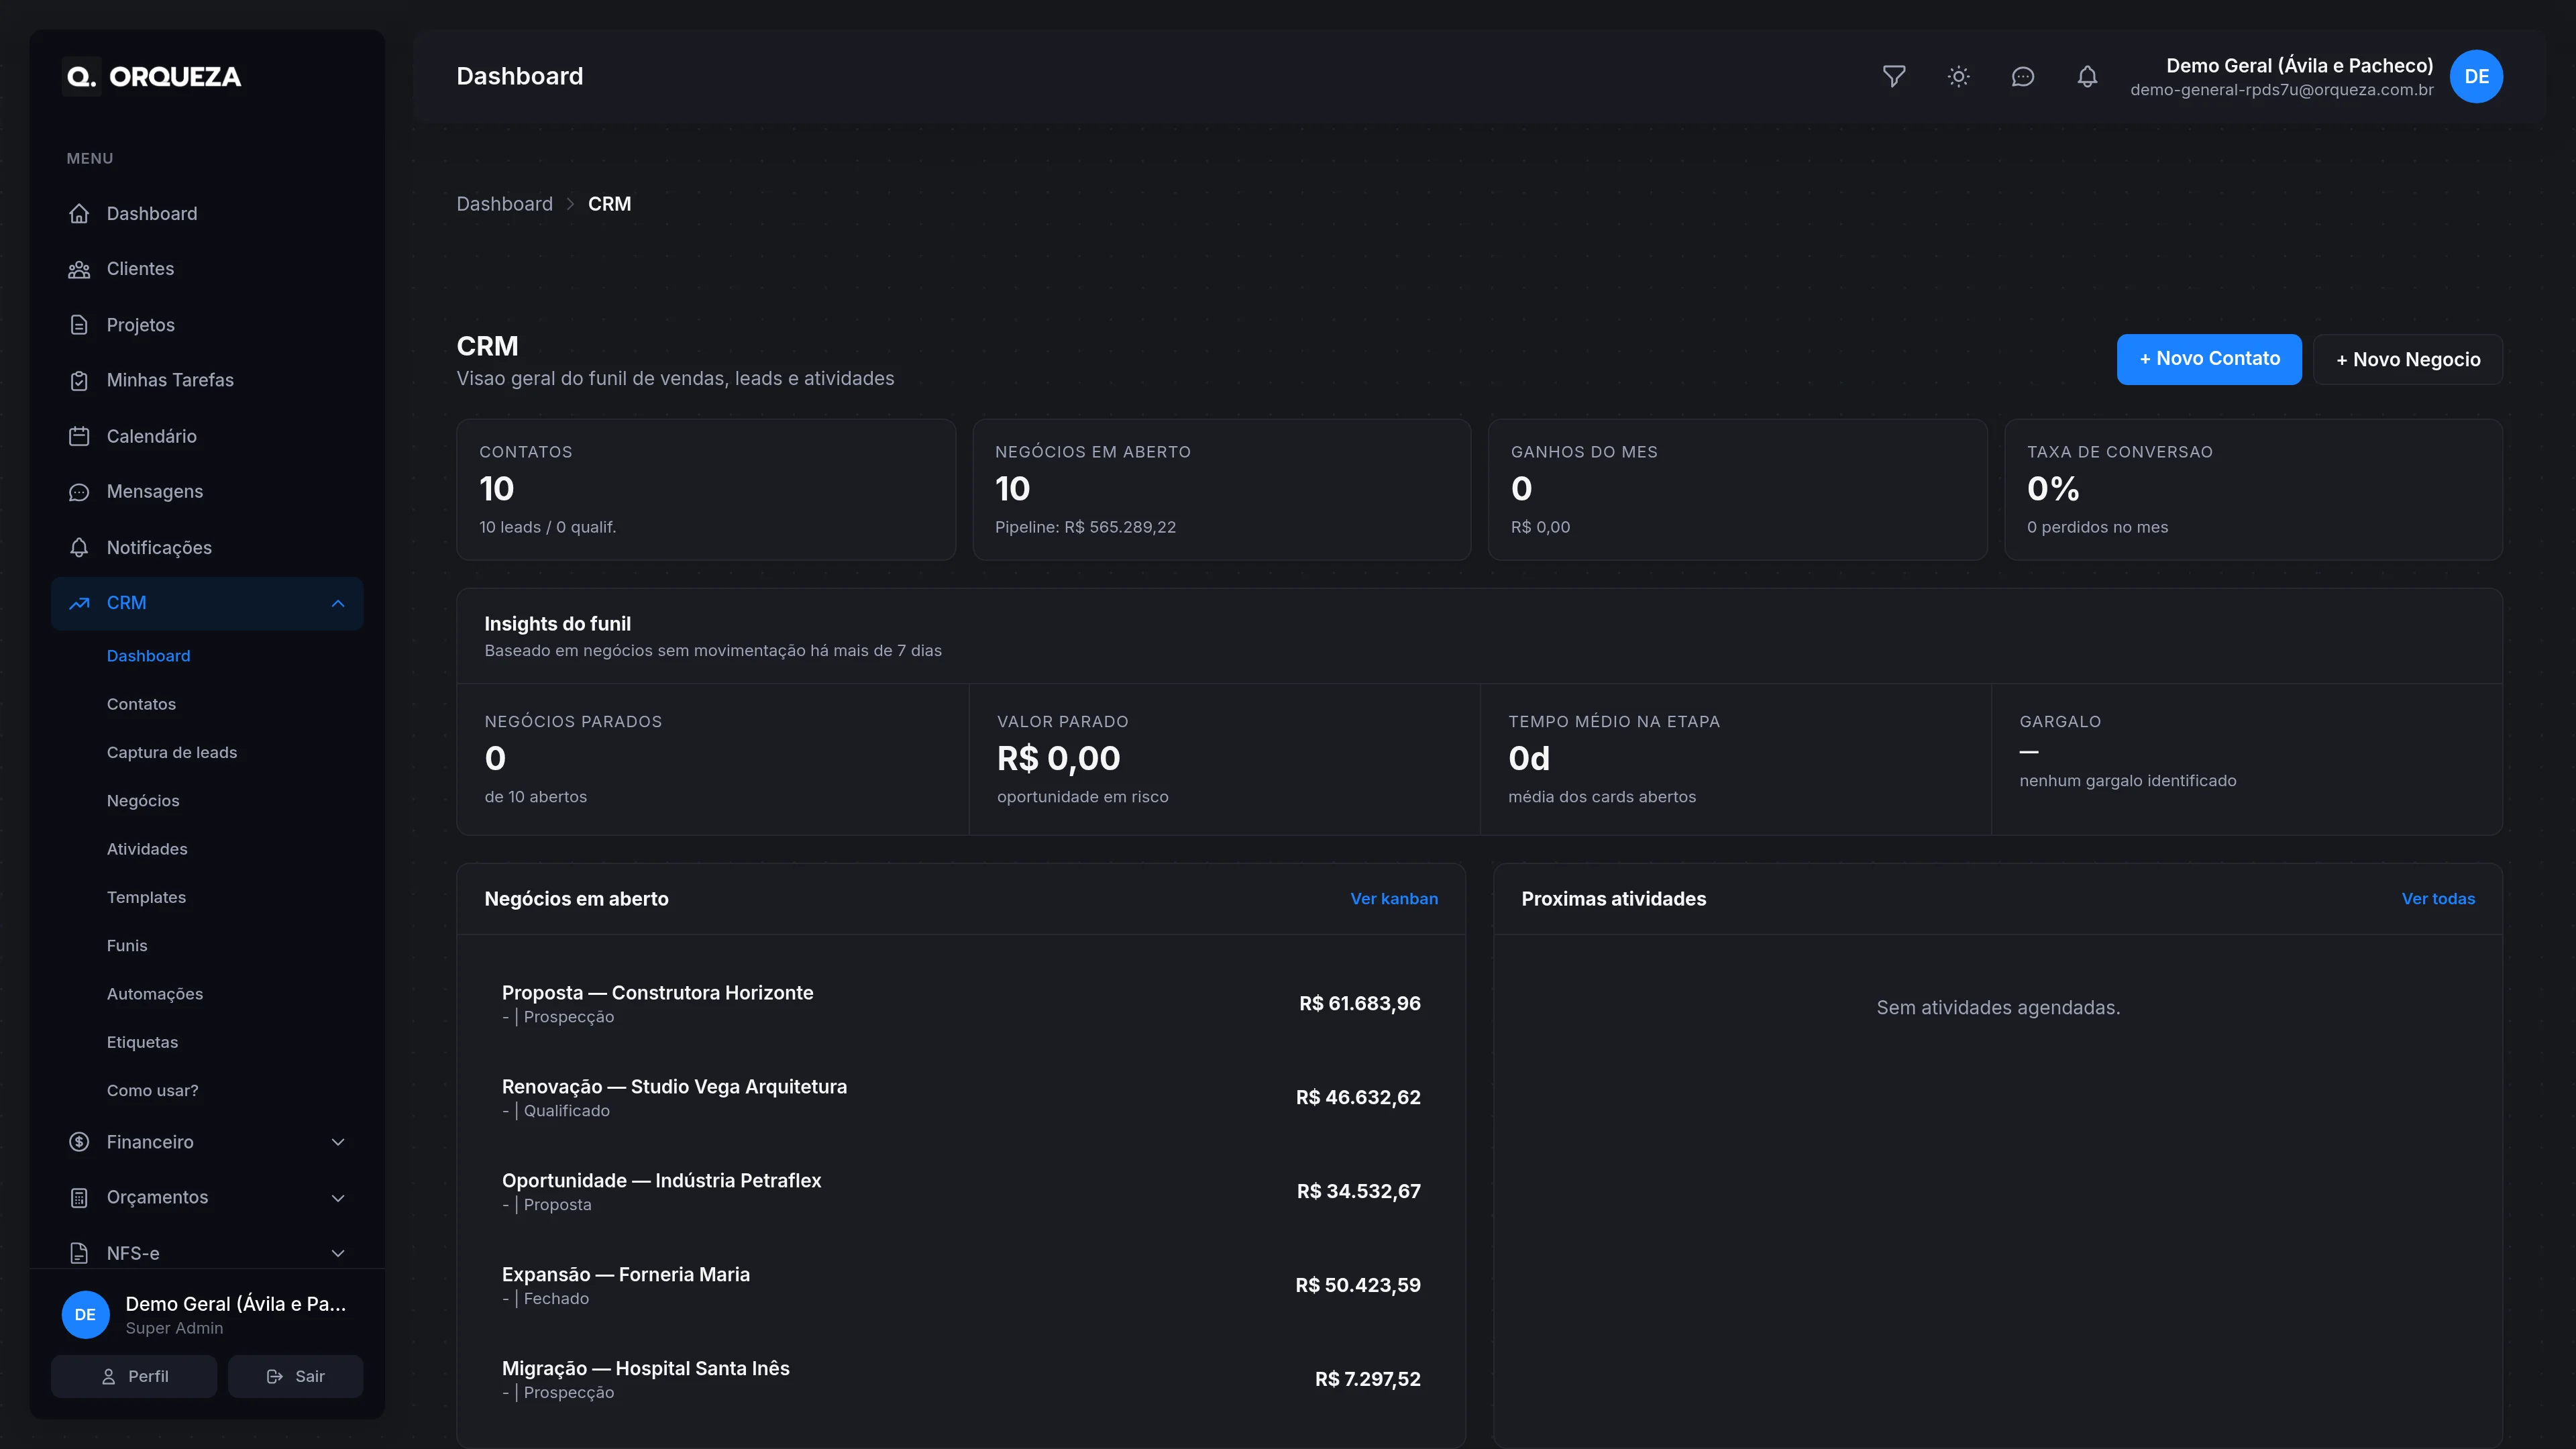This screenshot has height=1449, width=2576.
Task: Click the DE avatar in top header
Action: 2476,76
